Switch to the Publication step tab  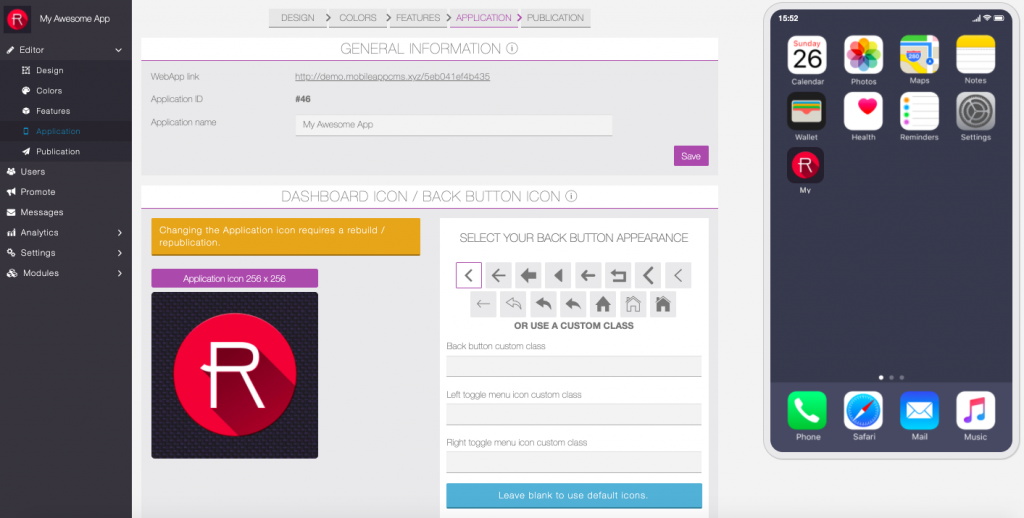[555, 17]
